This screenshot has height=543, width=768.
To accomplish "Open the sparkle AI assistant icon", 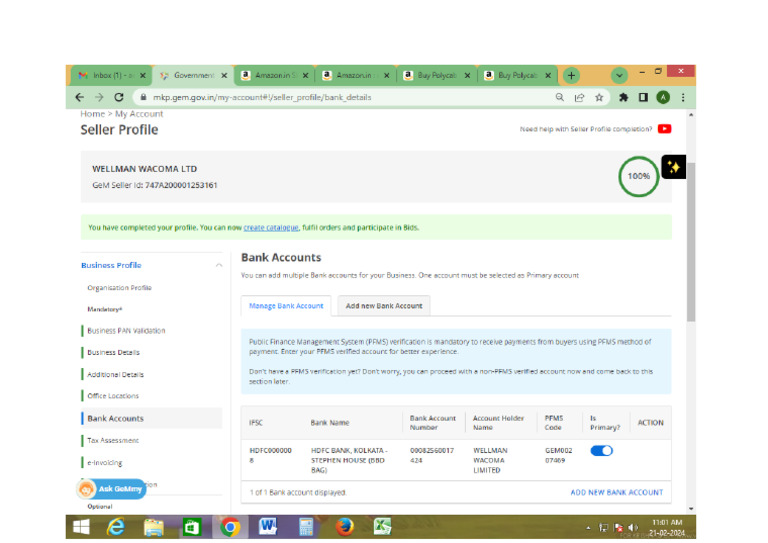I will tap(673, 167).
